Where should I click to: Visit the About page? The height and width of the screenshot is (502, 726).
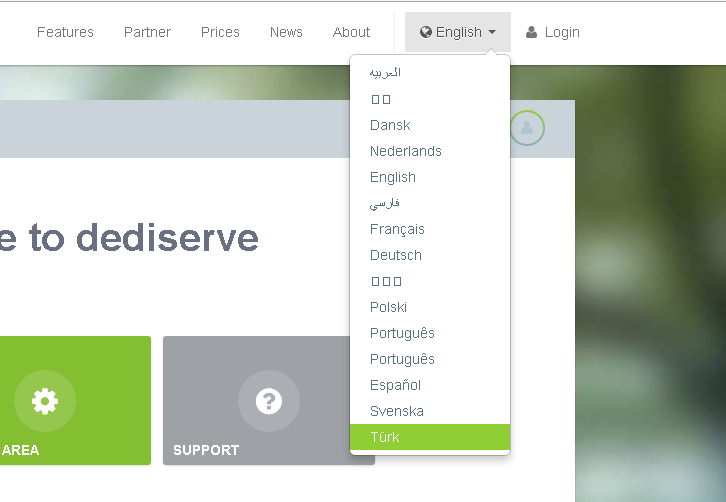point(351,32)
